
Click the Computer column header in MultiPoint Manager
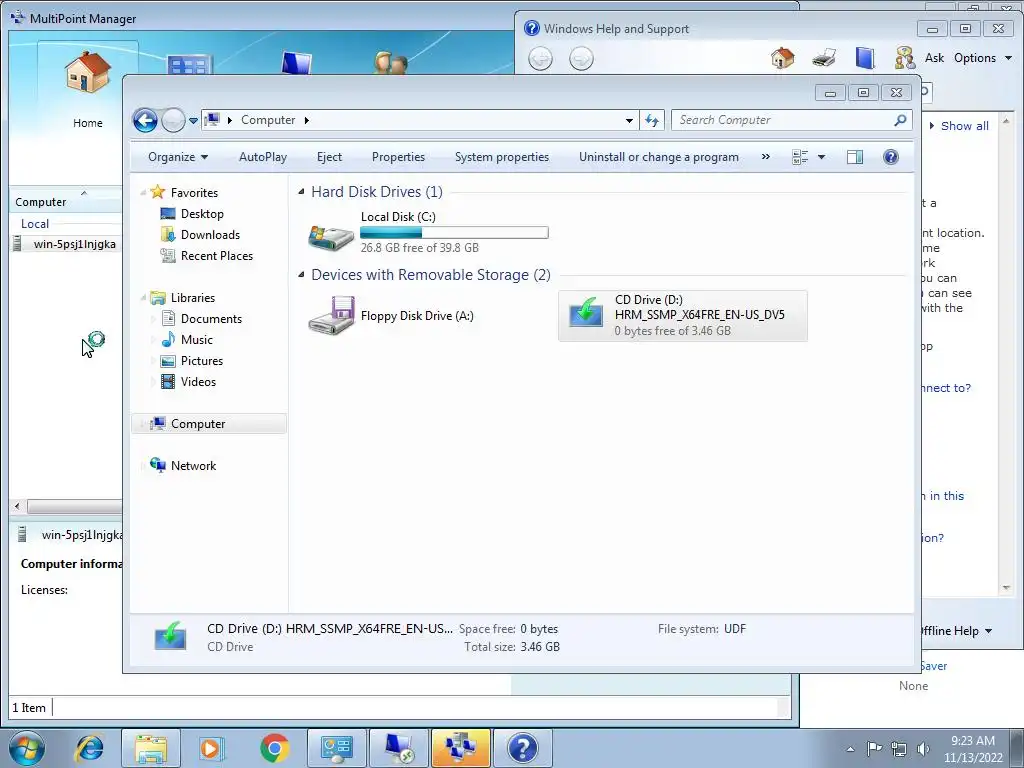coord(40,202)
